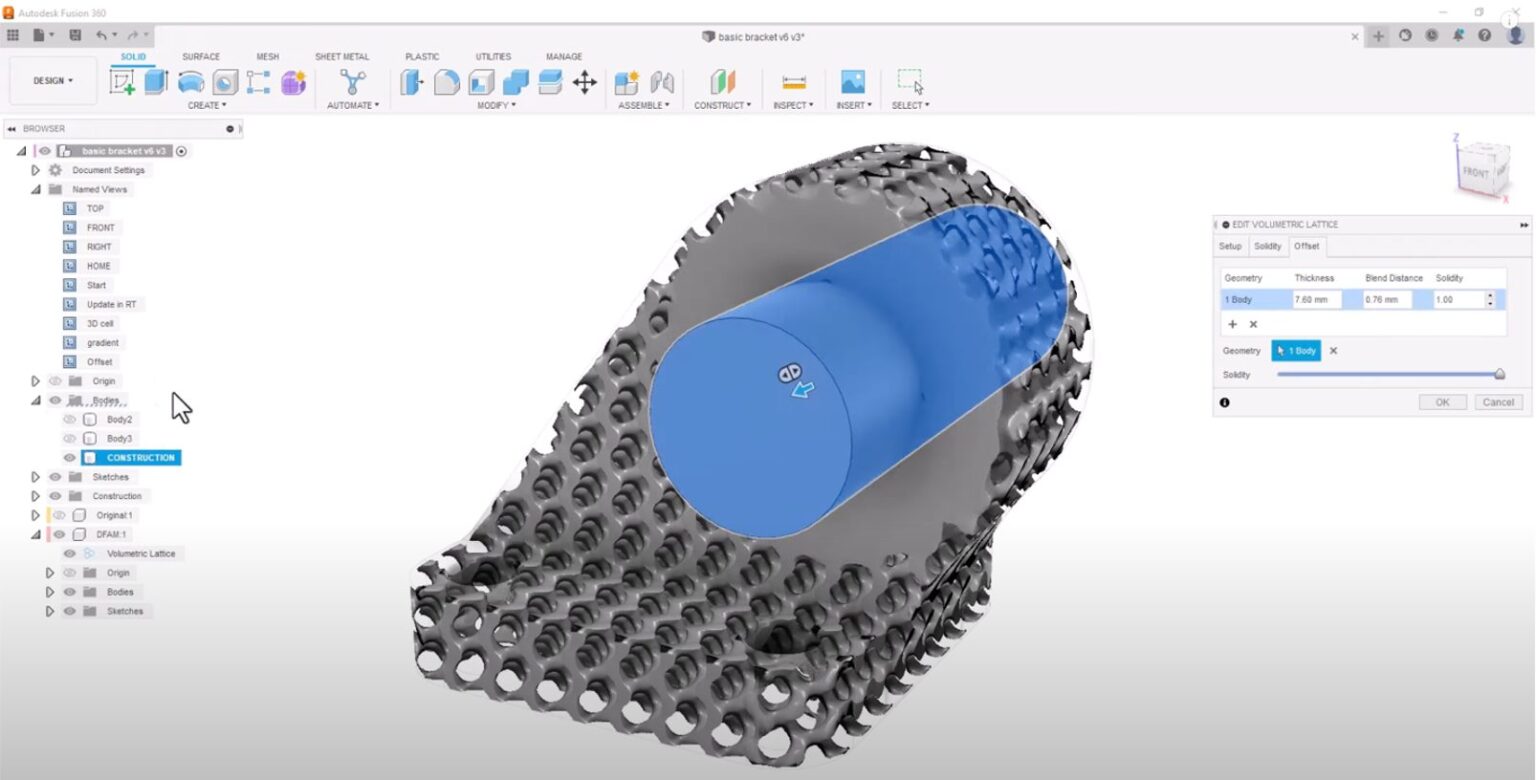Open the Move/Copy tool
Screen dimensions: 1536x780
(x=586, y=82)
